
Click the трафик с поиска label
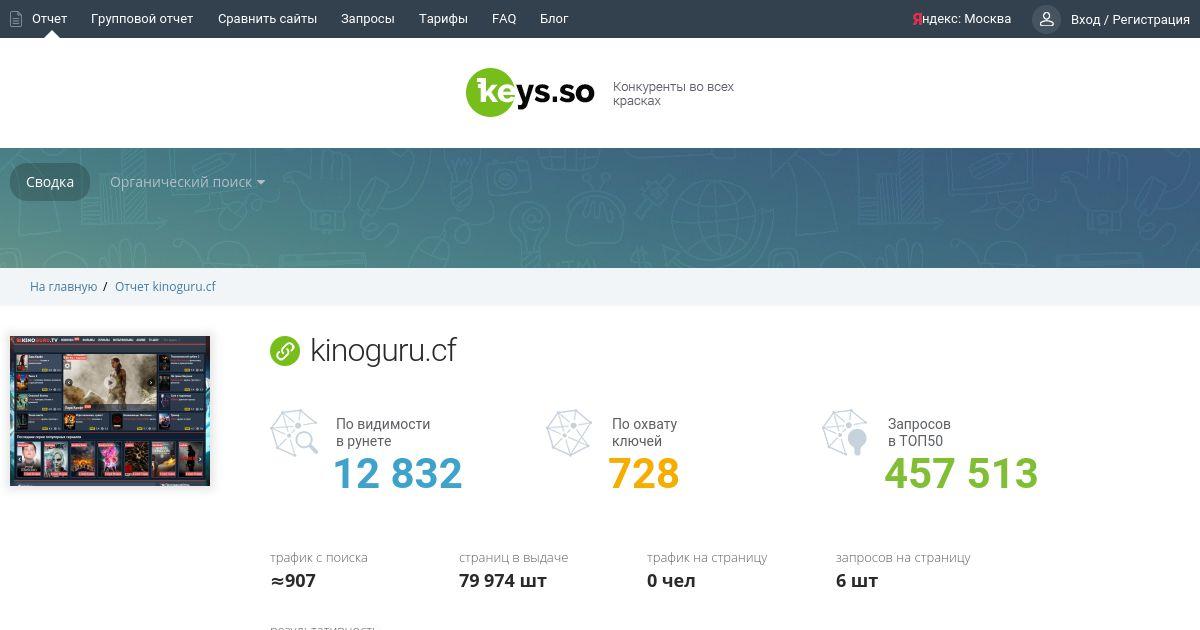[319, 558]
